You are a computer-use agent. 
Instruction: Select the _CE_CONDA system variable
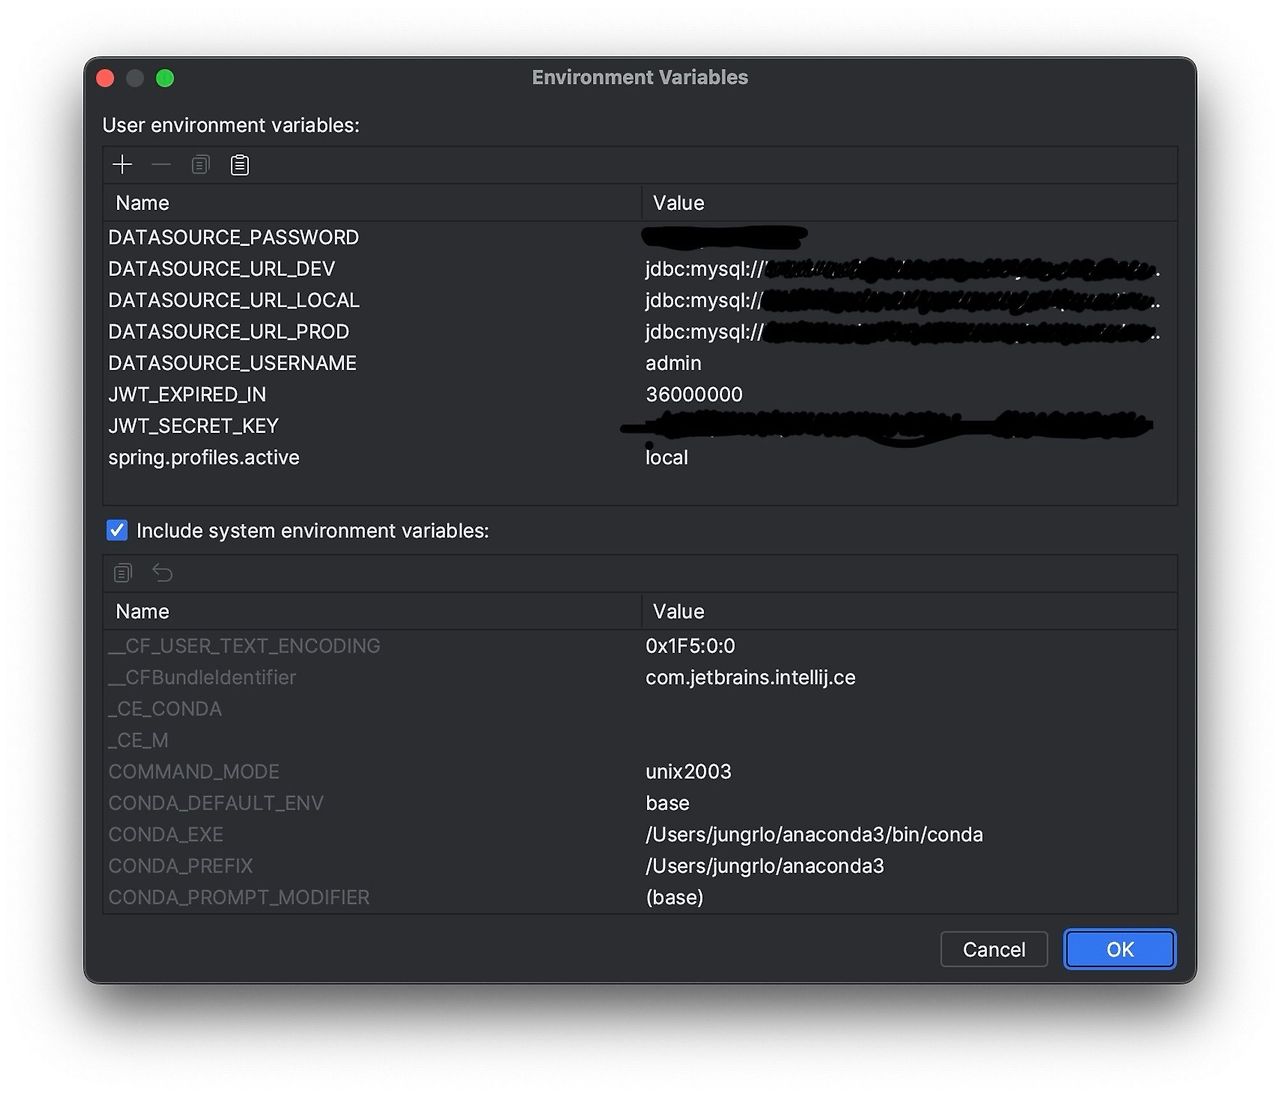(165, 709)
